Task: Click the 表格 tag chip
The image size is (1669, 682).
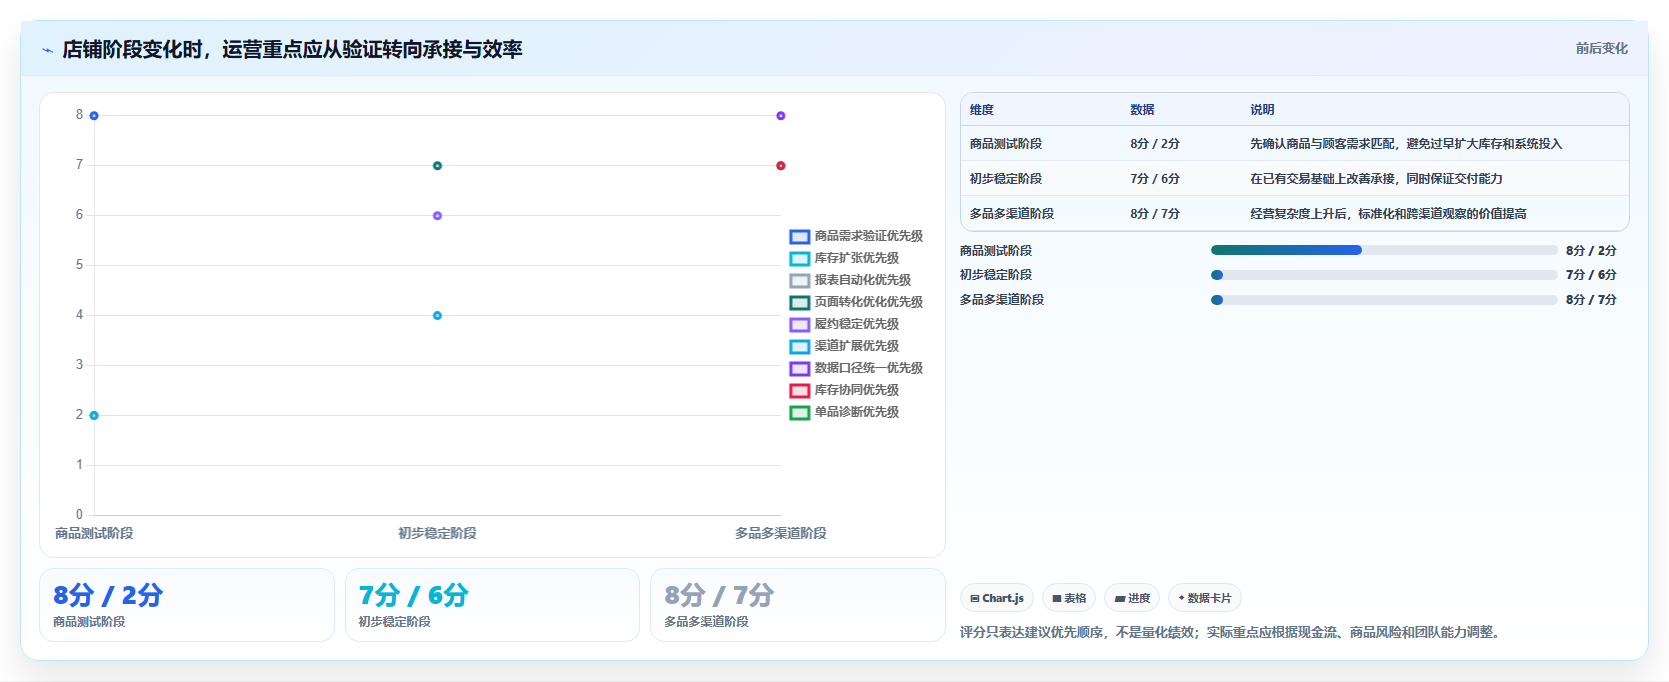Action: (1069, 598)
